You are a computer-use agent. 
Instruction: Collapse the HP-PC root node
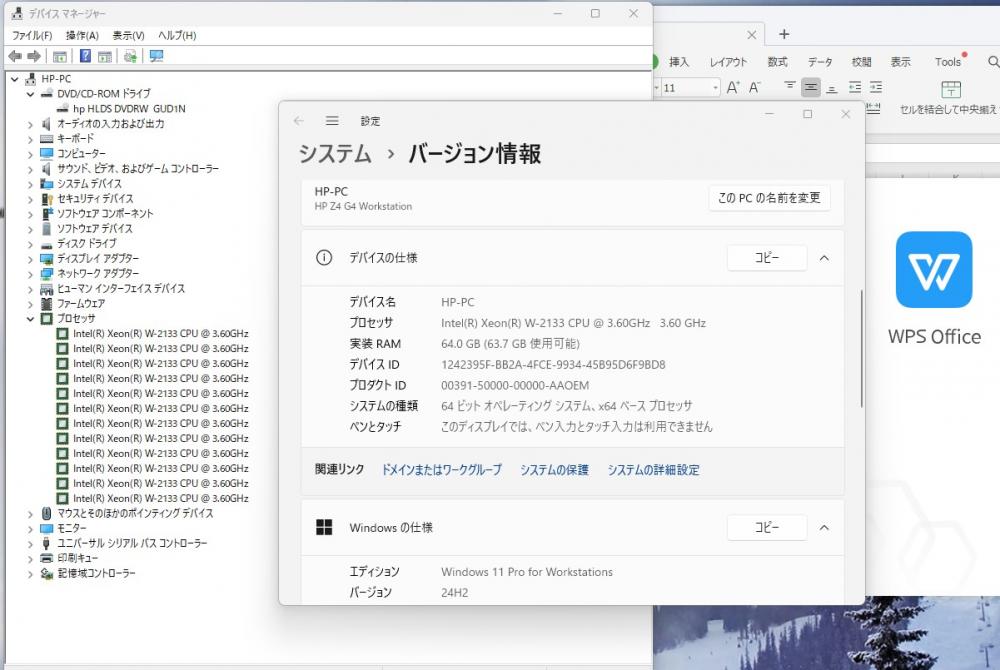(x=15, y=79)
